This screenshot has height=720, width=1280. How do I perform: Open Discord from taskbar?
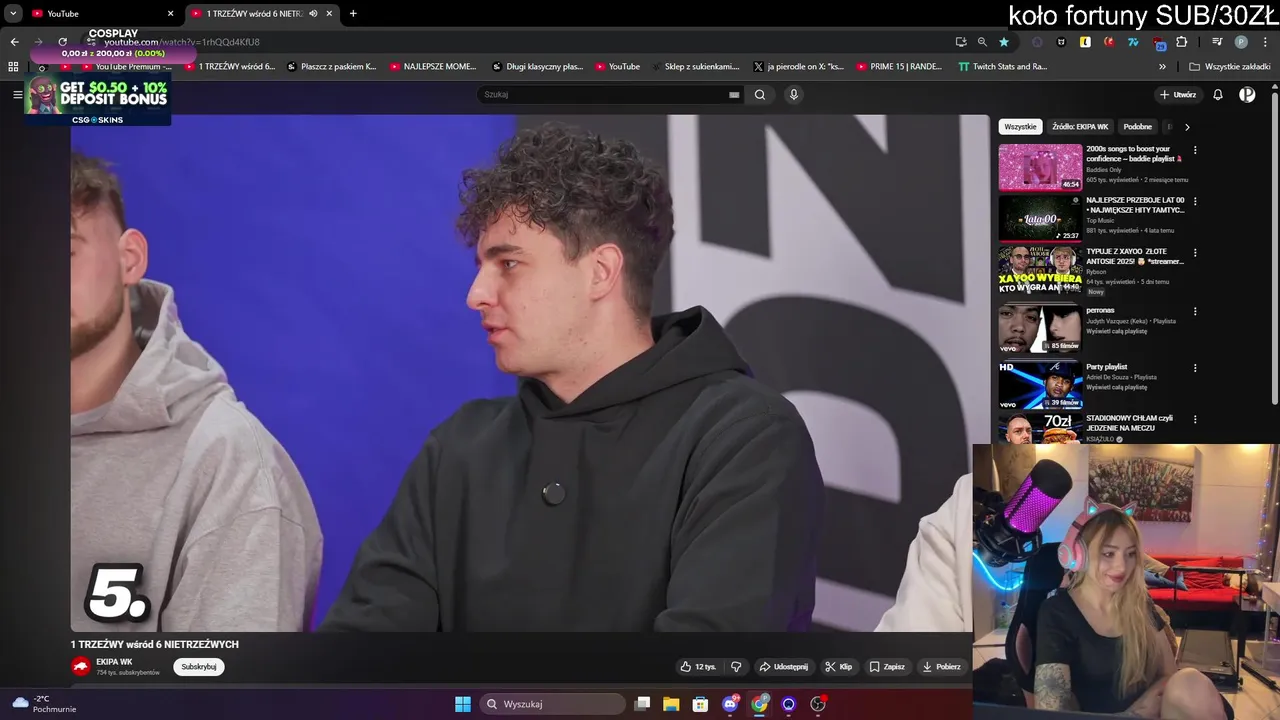click(731, 704)
